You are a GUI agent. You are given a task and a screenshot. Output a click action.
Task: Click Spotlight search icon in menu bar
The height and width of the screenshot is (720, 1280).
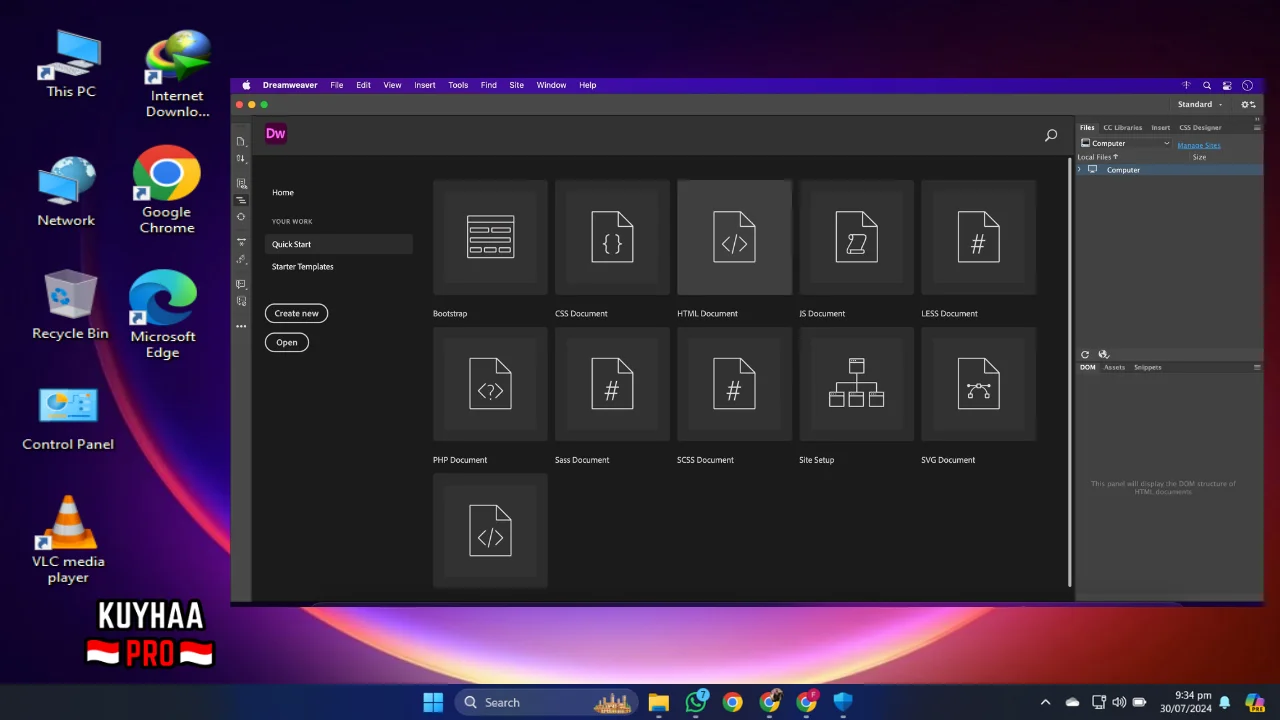point(1207,85)
